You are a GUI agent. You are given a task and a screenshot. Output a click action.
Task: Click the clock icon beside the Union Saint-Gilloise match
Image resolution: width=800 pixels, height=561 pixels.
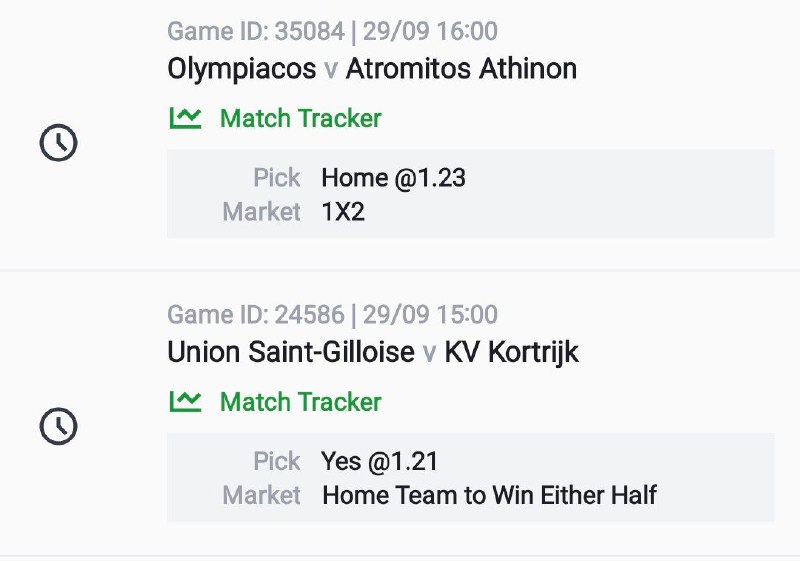58,427
